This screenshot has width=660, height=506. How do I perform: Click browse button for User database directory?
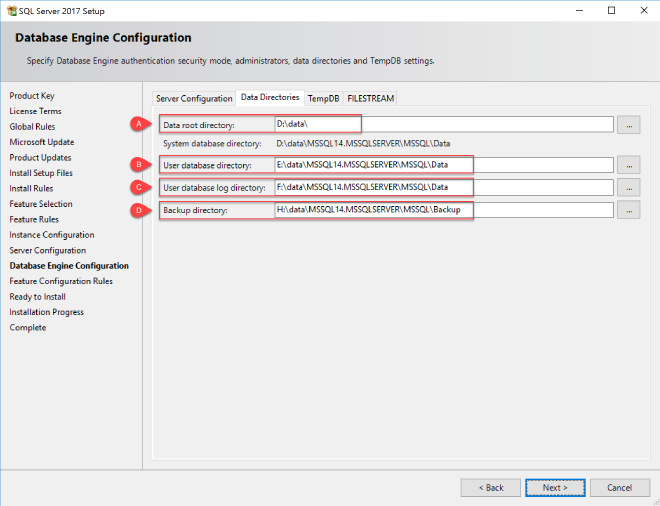(x=628, y=165)
